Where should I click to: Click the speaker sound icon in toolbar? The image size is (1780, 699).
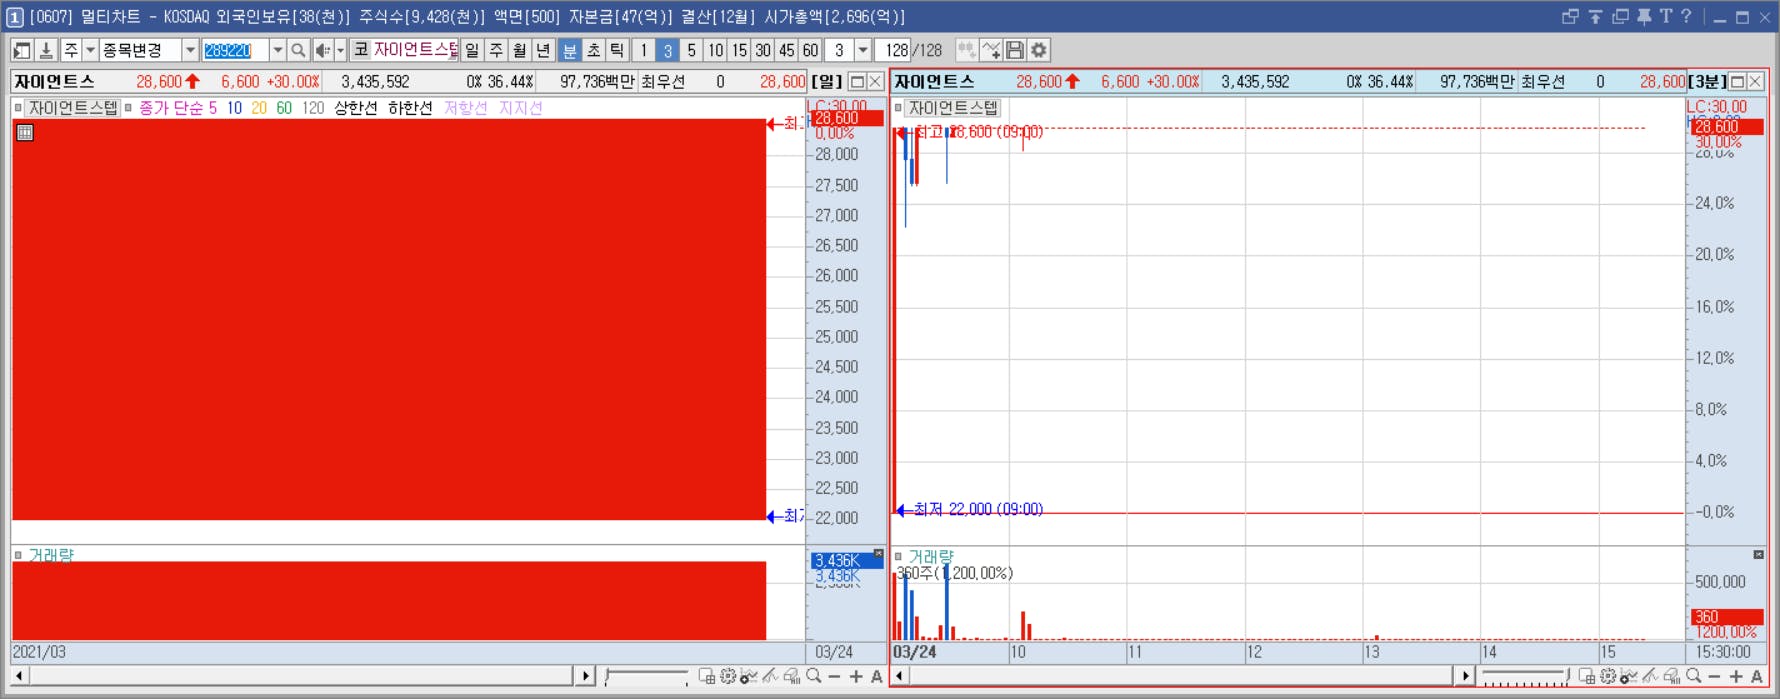click(323, 50)
